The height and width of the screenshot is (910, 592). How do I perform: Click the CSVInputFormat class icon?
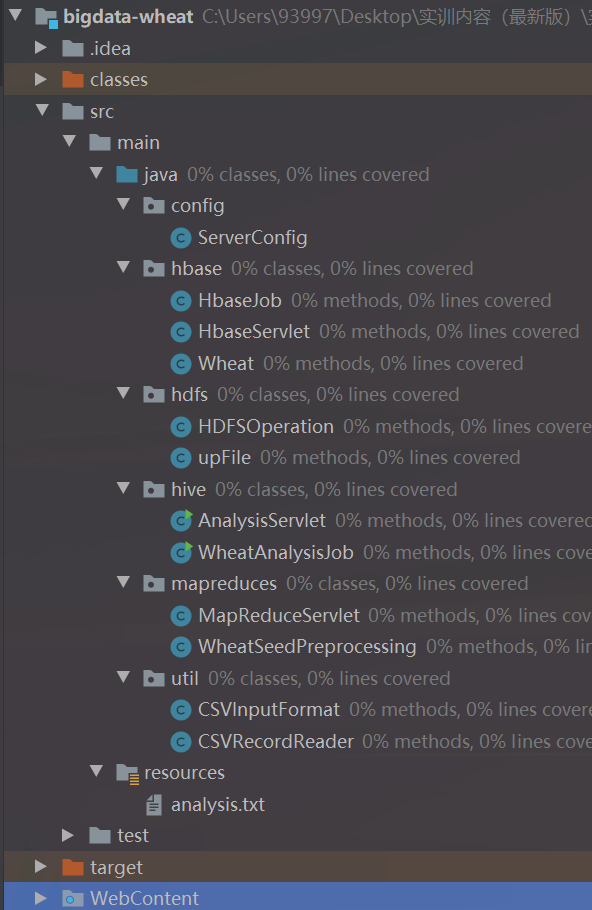[181, 710]
